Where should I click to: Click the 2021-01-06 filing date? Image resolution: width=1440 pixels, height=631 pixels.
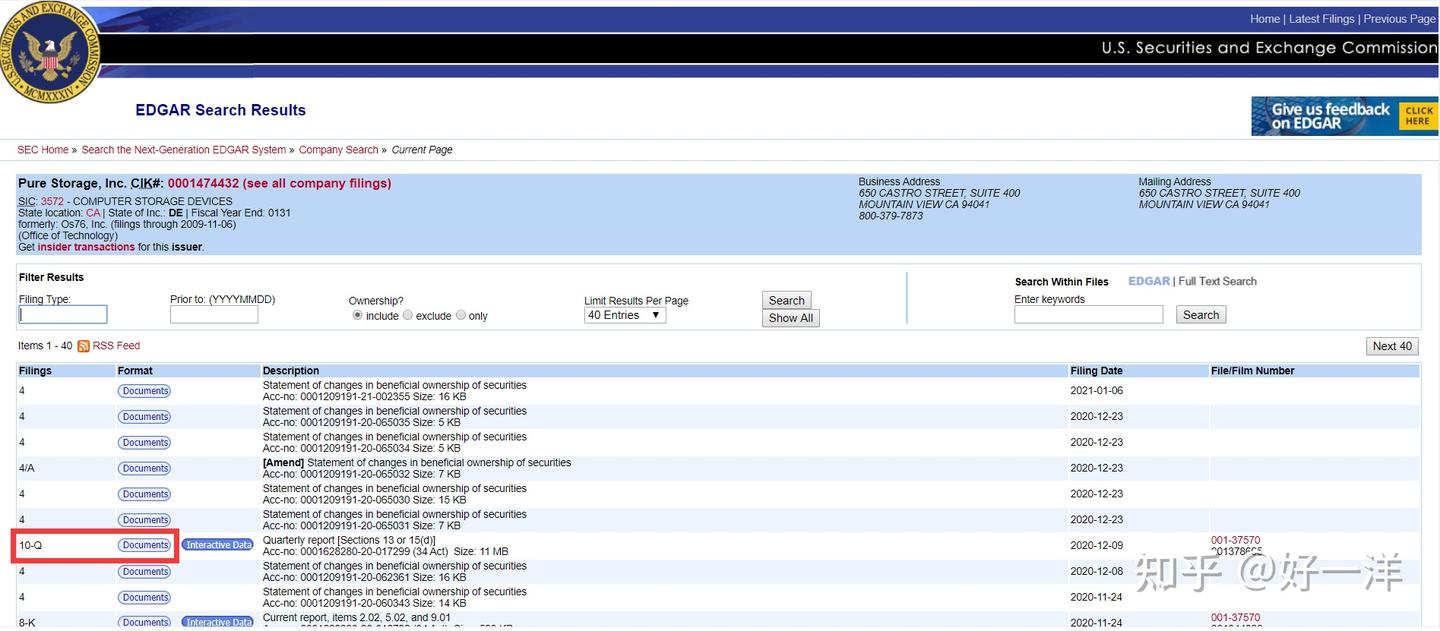[1096, 391]
